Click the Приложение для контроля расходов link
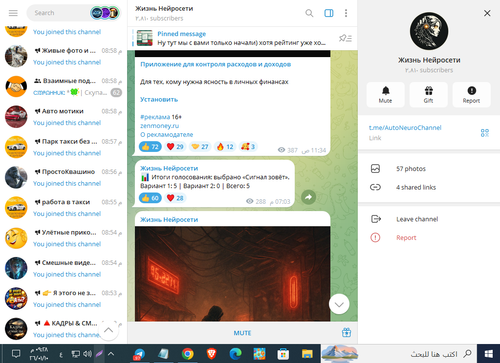The image size is (500, 363). (215, 64)
